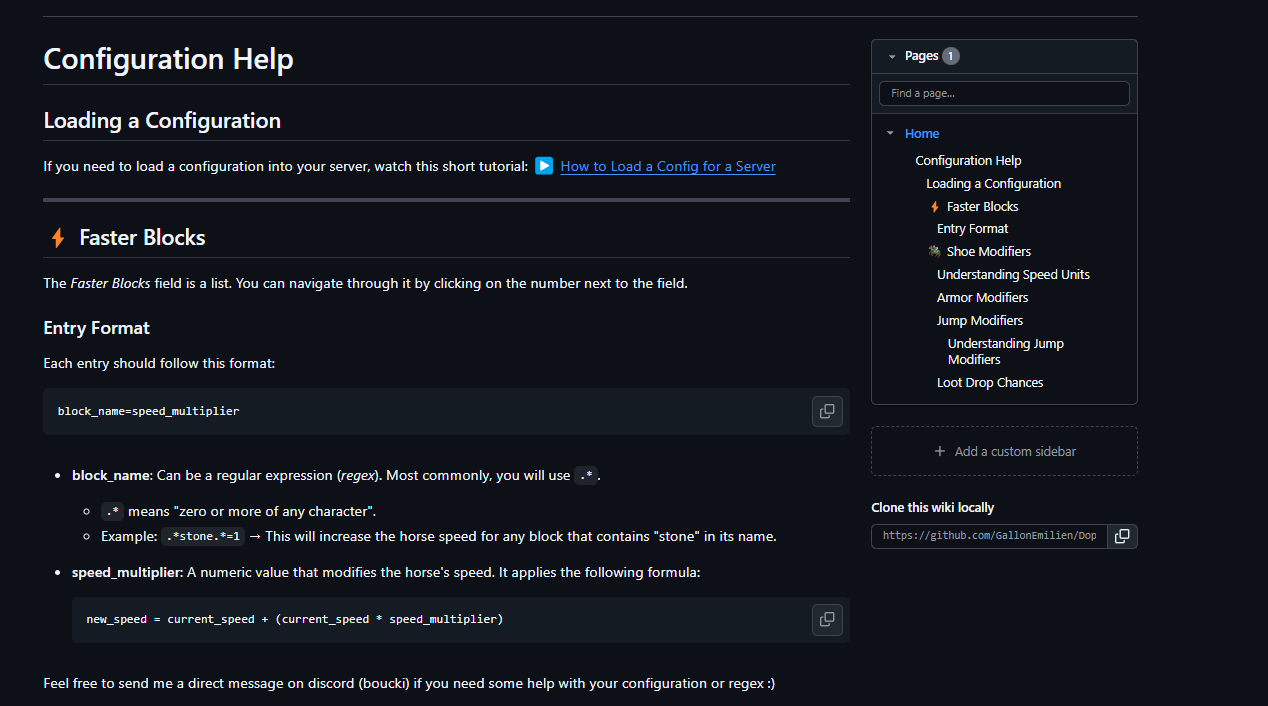The height and width of the screenshot is (706, 1268).
Task: Collapse the Home page tree
Action: pos(890,134)
